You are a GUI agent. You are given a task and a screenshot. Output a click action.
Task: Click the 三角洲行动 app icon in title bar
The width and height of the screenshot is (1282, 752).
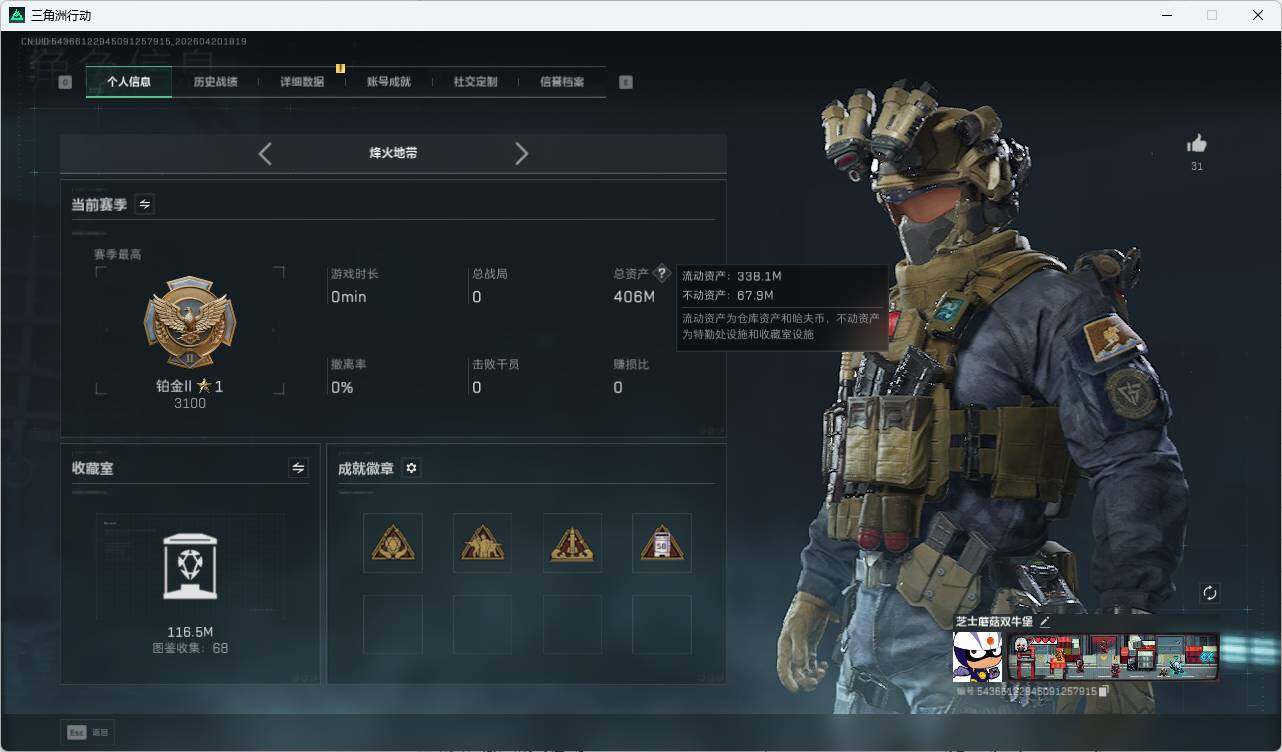(x=17, y=15)
